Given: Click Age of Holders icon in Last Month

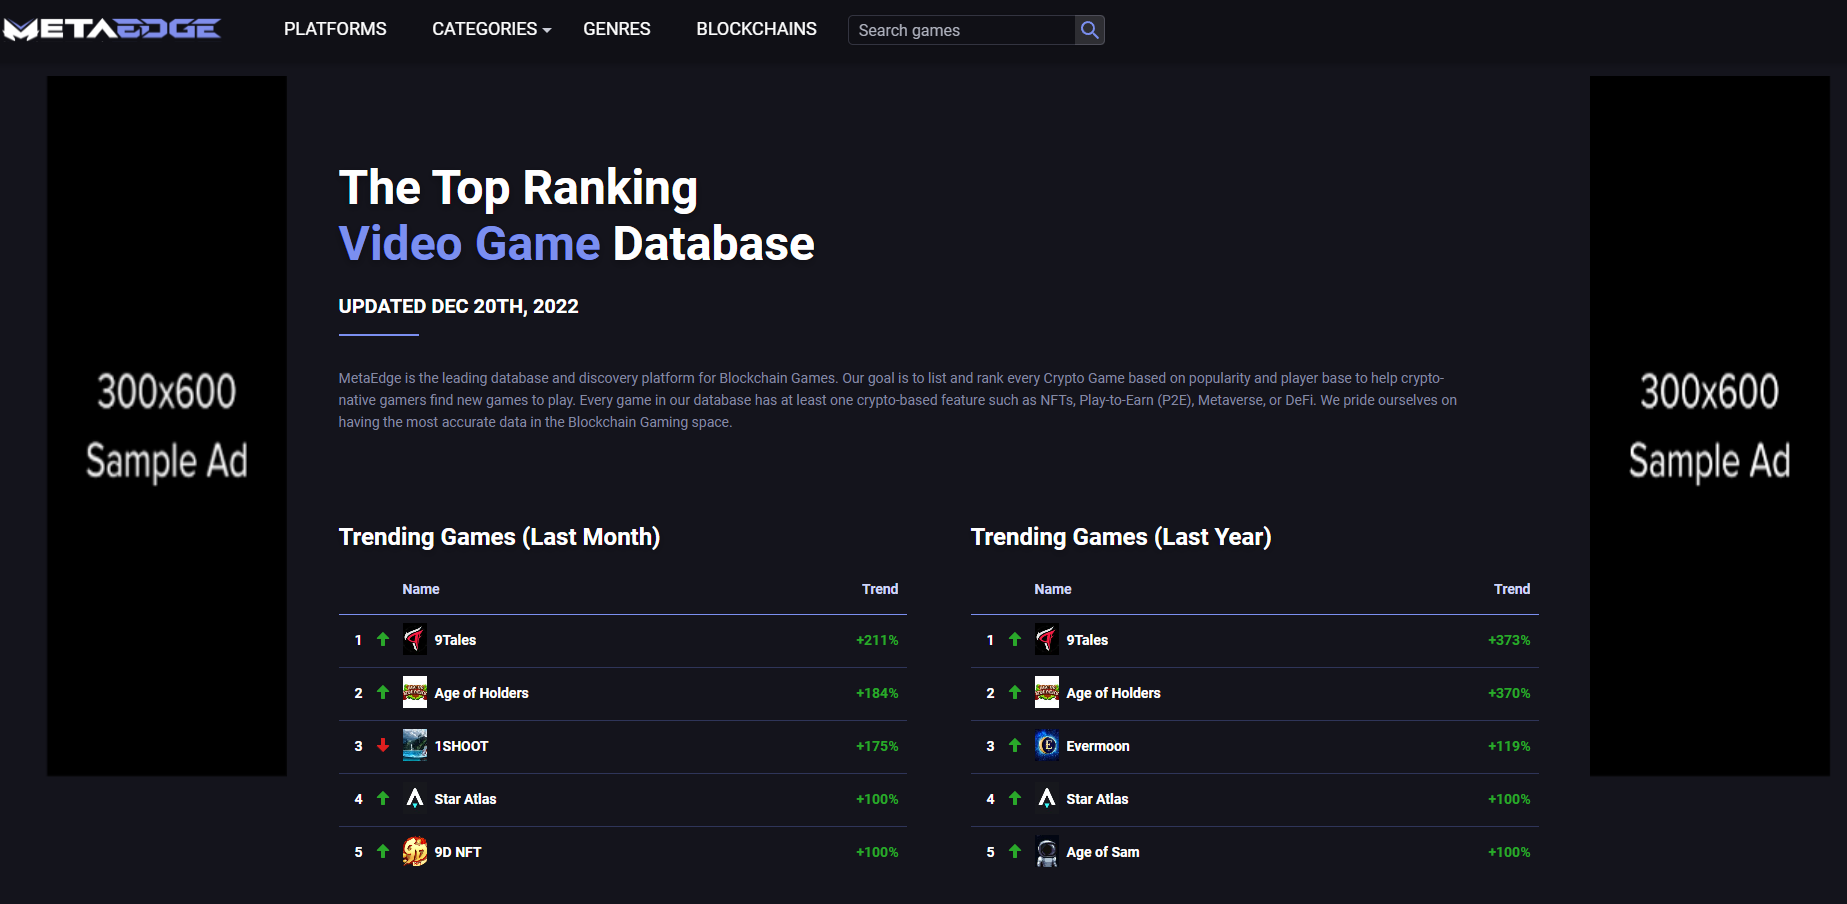Looking at the screenshot, I should click(x=414, y=692).
